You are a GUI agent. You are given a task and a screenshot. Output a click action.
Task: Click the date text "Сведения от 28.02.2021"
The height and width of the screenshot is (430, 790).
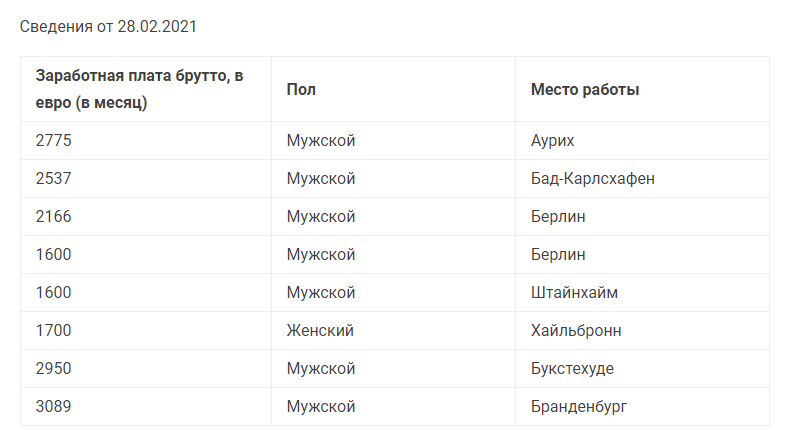tap(108, 26)
